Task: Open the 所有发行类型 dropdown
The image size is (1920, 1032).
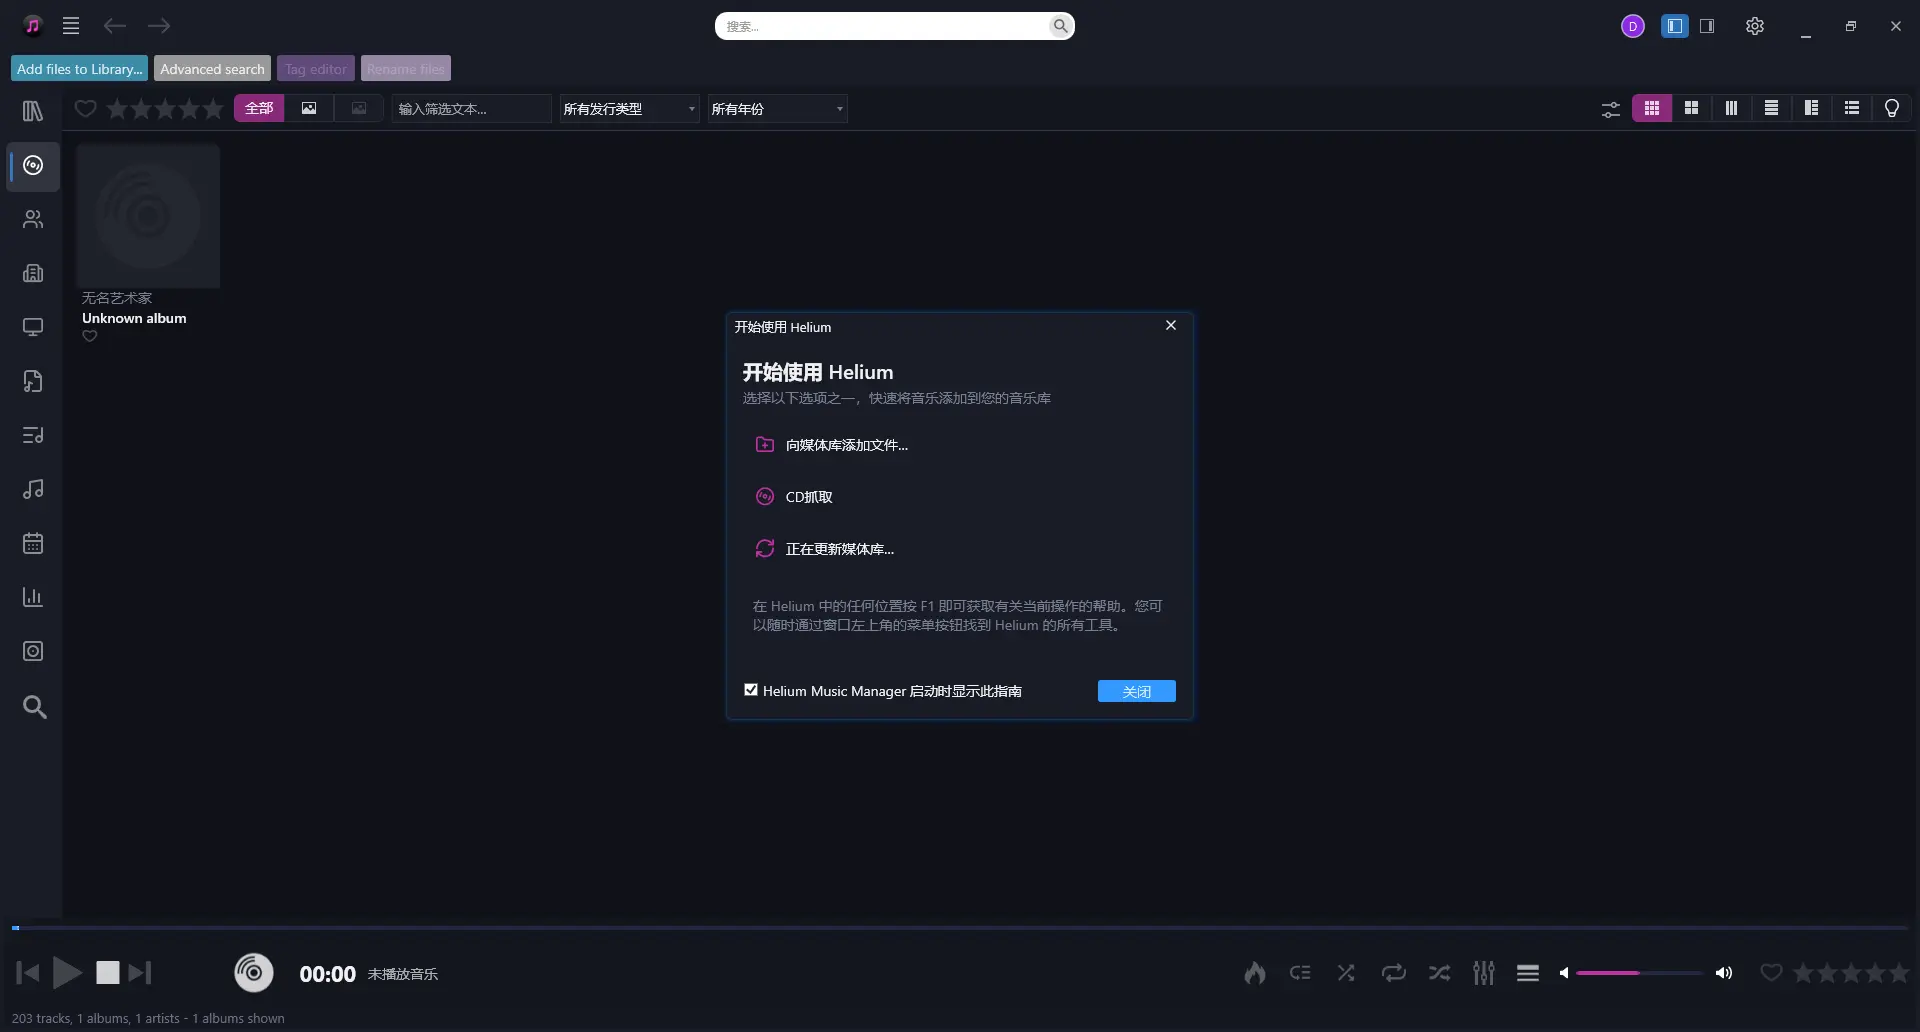Action: coord(629,109)
